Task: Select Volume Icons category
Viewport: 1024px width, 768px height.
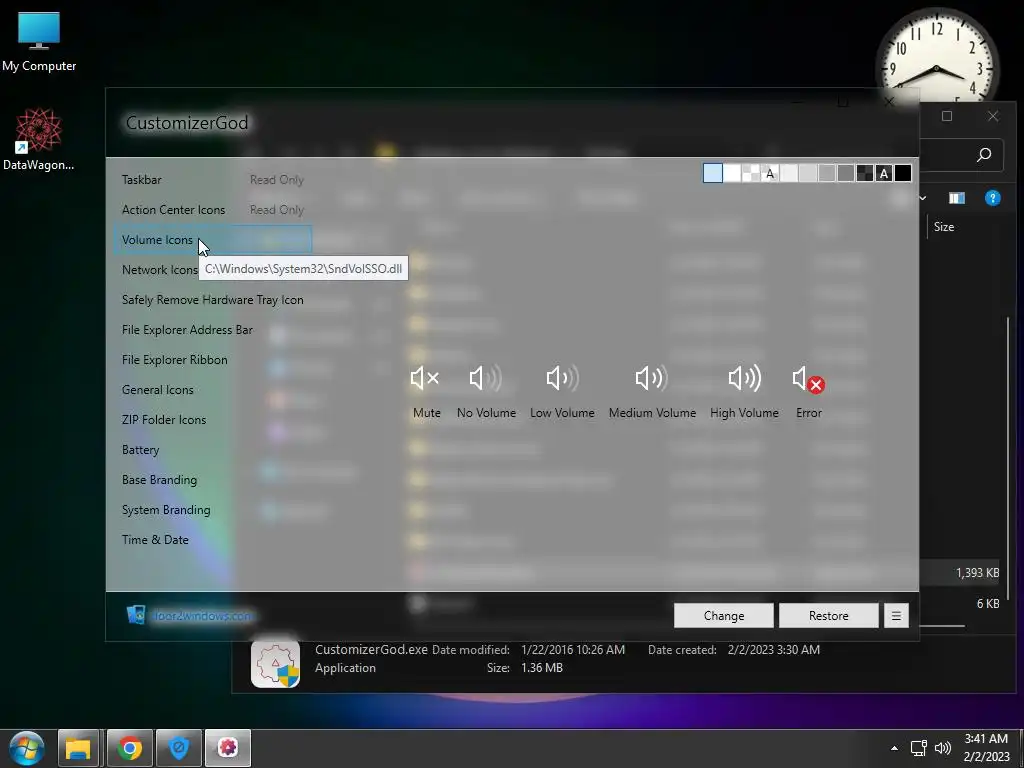Action: point(213,240)
